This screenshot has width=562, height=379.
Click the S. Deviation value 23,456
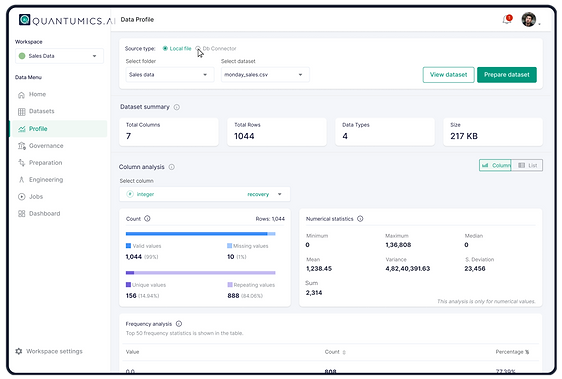click(x=475, y=269)
